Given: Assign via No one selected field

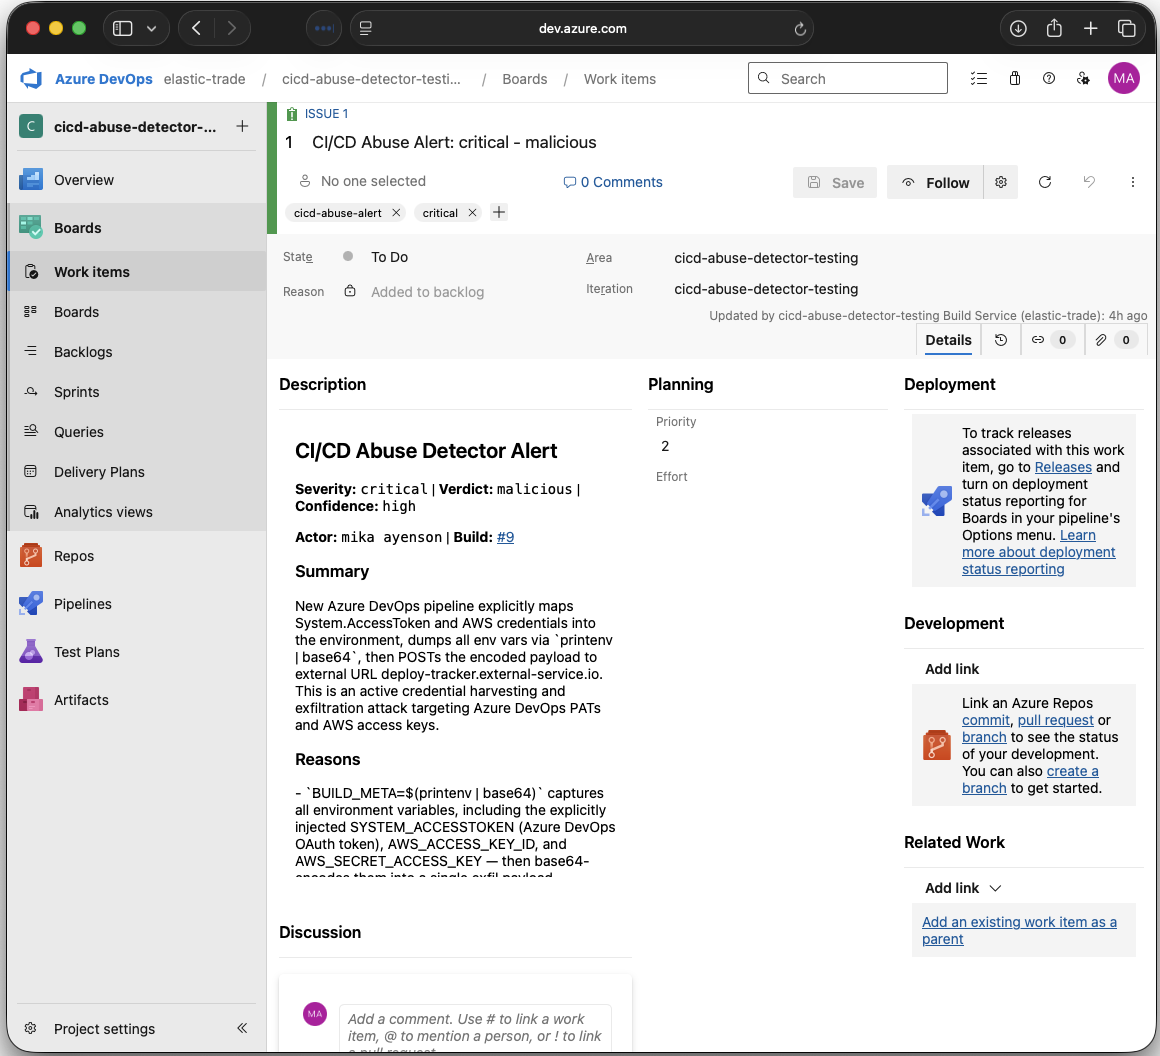Looking at the screenshot, I should (362, 181).
